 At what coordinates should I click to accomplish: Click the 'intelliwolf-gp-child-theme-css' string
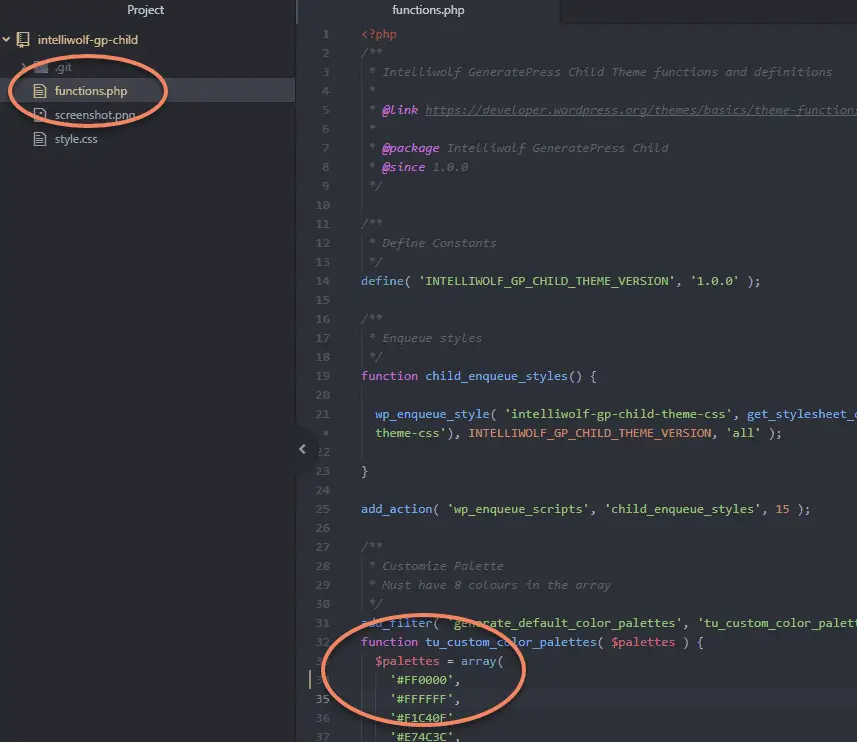click(x=618, y=414)
